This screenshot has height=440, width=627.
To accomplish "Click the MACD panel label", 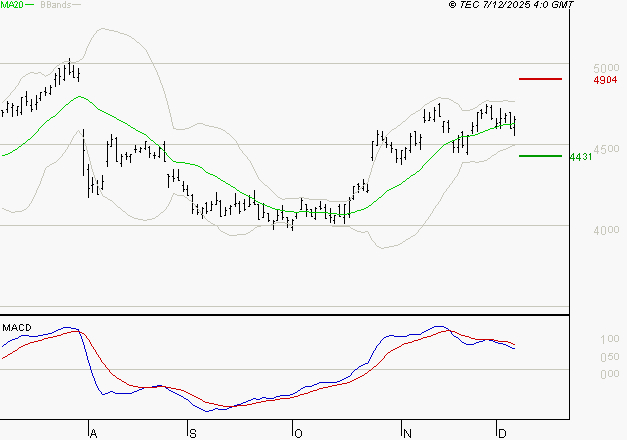I will [x=17, y=328].
